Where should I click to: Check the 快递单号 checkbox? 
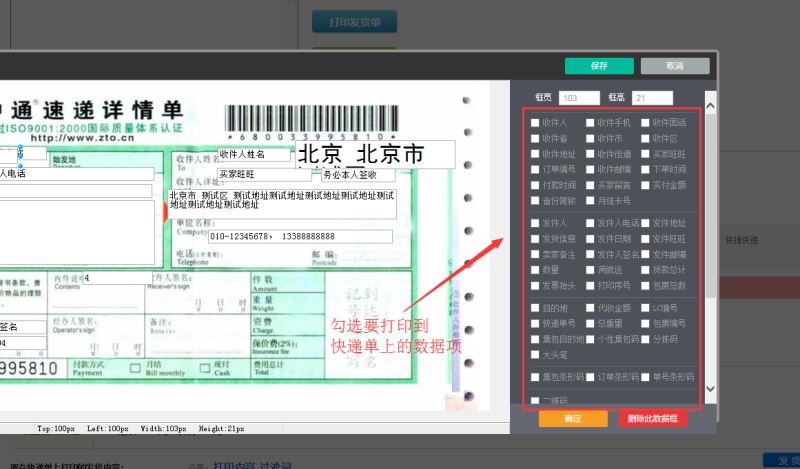point(535,324)
